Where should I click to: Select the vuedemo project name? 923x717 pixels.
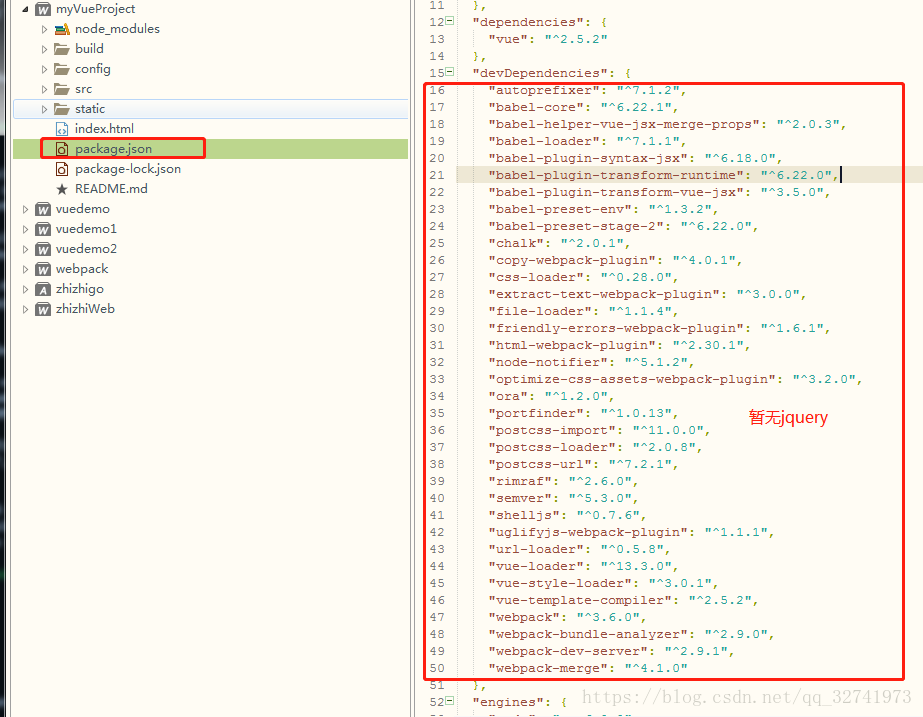pos(82,209)
